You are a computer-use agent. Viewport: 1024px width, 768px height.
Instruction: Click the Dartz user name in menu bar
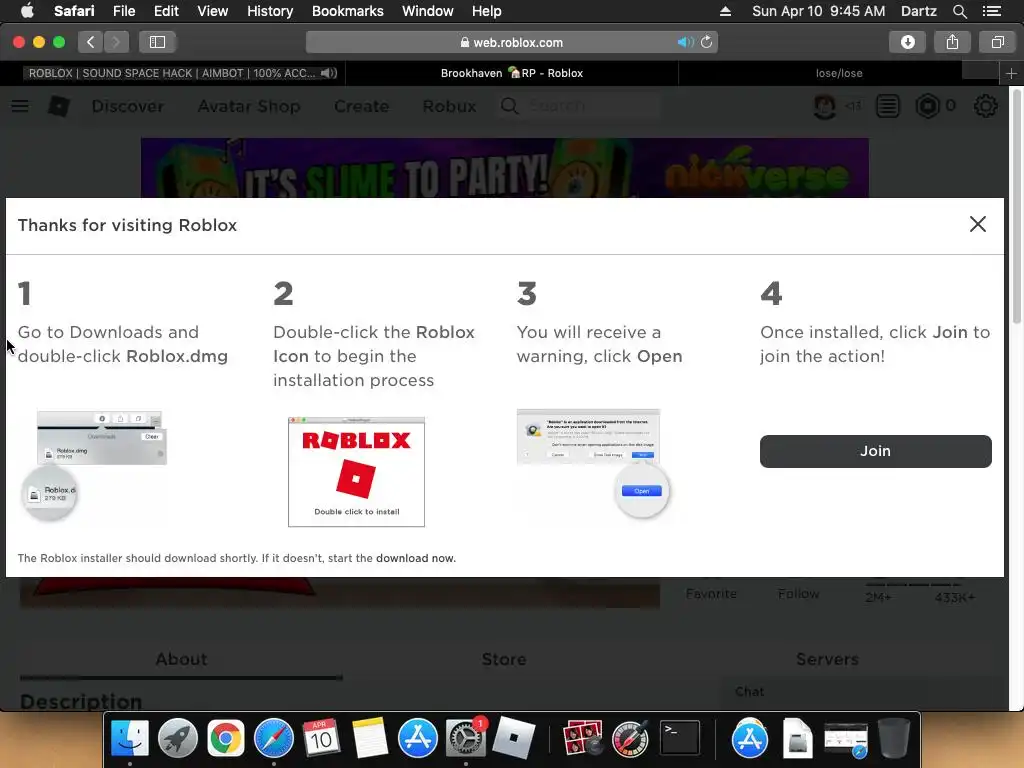pos(918,11)
